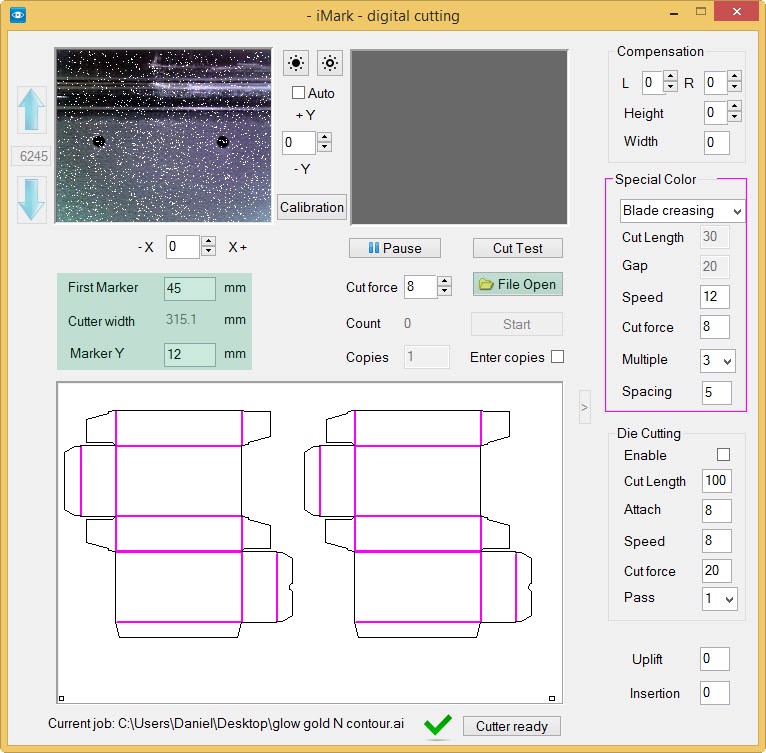Image resolution: width=766 pixels, height=753 pixels.
Task: Click the gray empty preview panel
Action: [459, 137]
